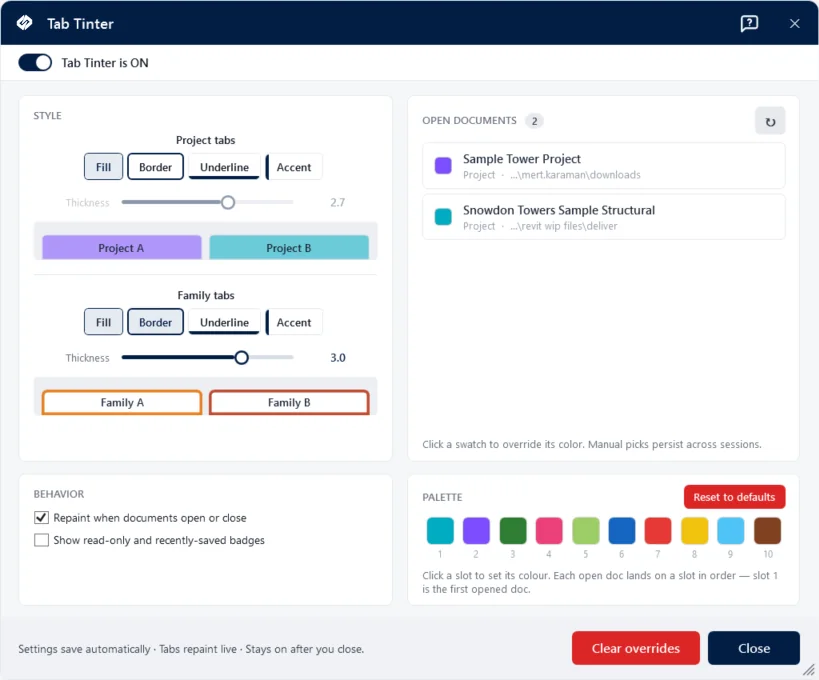Click the Clear overrides button
Viewport: 819px width, 680px height.
(x=636, y=648)
